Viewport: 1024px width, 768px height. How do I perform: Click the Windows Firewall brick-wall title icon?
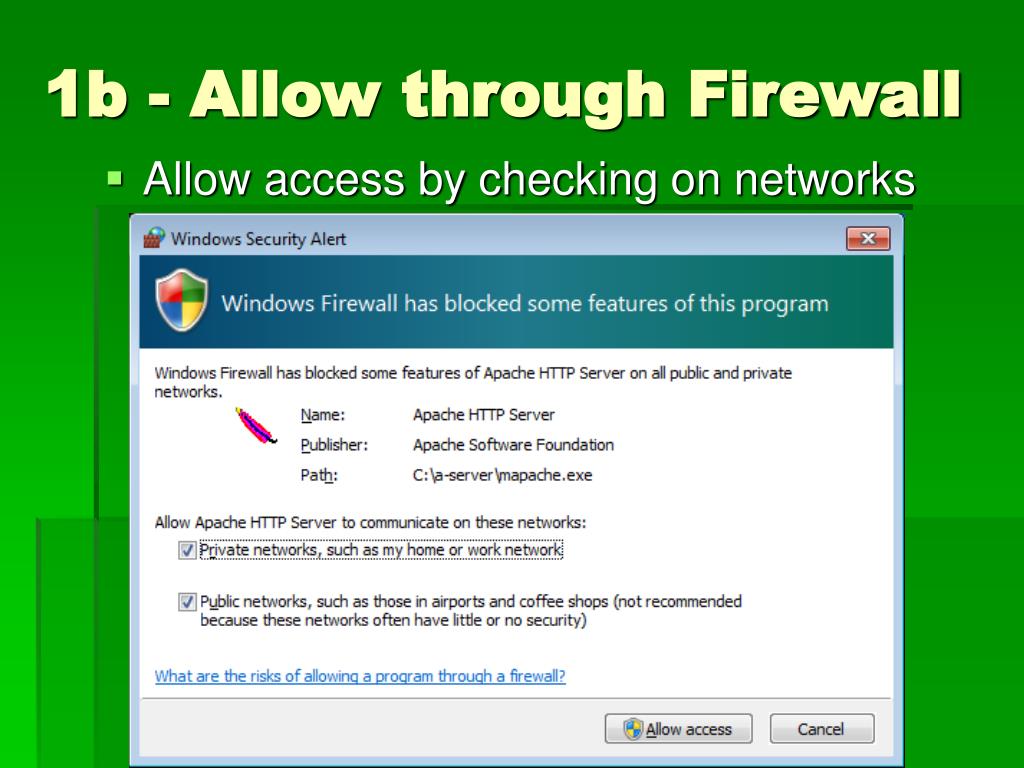[x=154, y=238]
